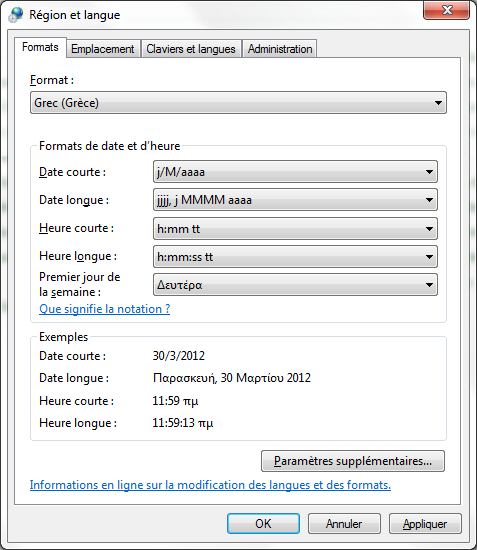
Task: Open the 'Que signifie la notation ?' link
Action: point(105,309)
